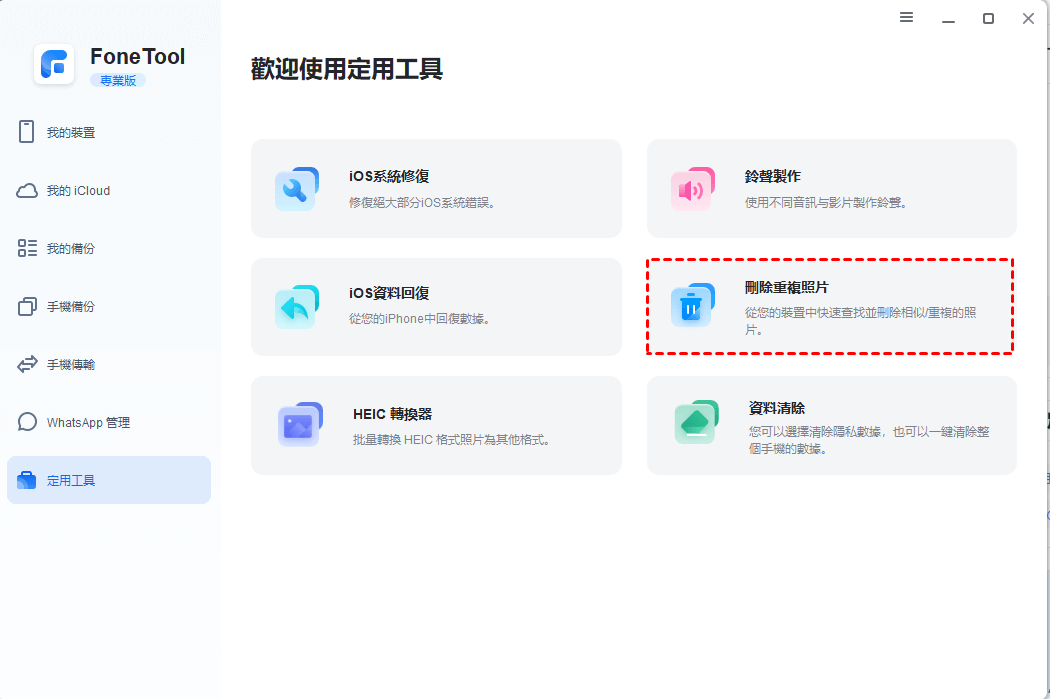The height and width of the screenshot is (699, 1050).
Task: Click the HEIC 轉換器 image icon
Action: pos(299,425)
